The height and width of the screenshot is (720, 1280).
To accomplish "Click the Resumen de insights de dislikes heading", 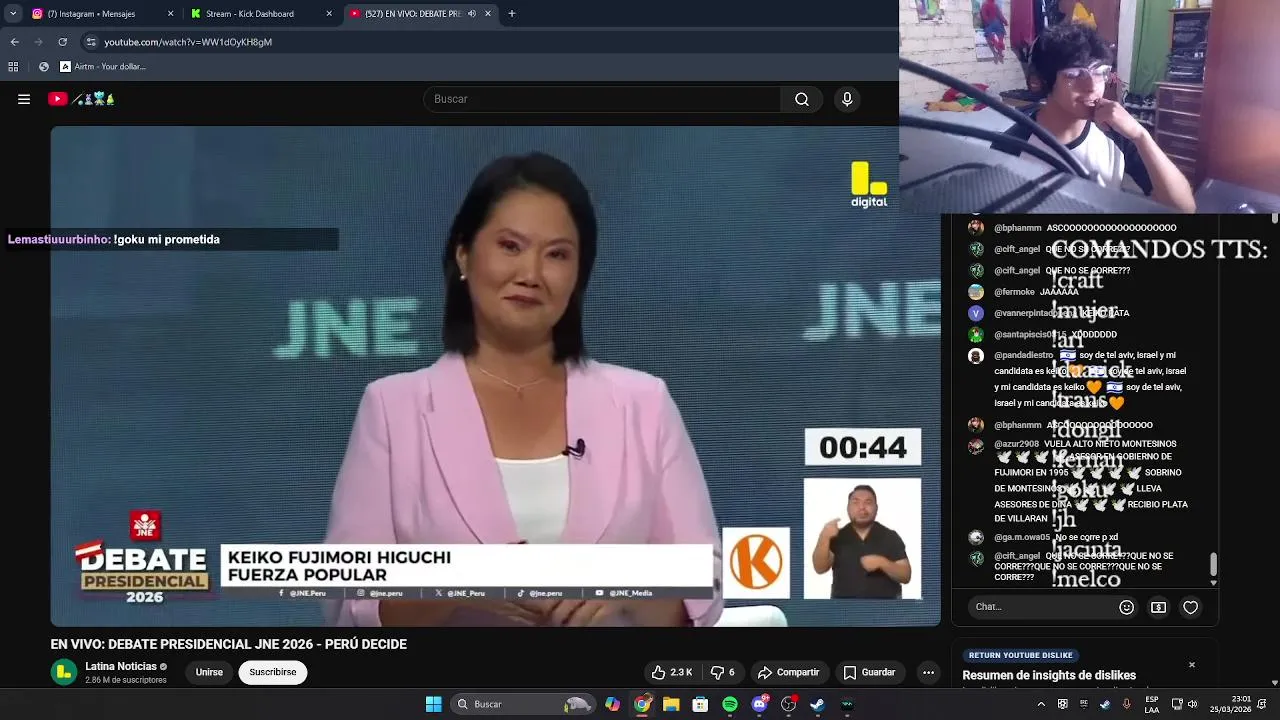I will tap(1049, 675).
